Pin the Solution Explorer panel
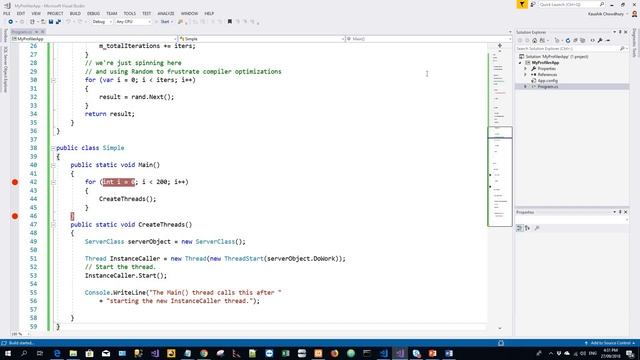The width and height of the screenshot is (640, 360). click(620, 32)
